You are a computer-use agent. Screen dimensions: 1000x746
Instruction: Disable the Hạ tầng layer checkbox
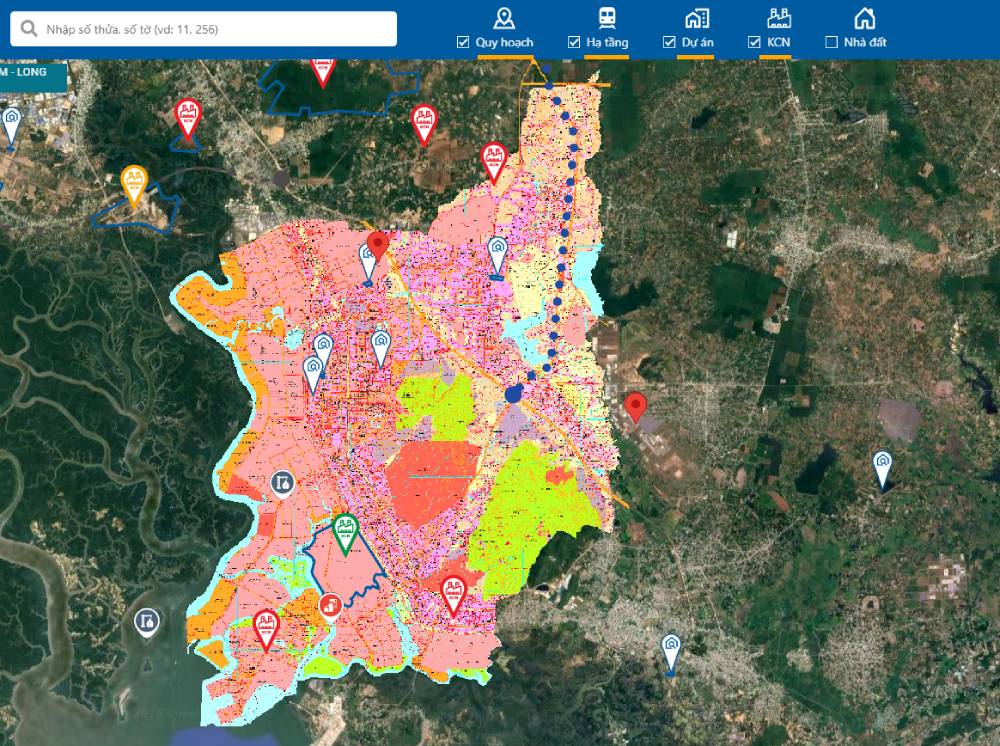(574, 42)
